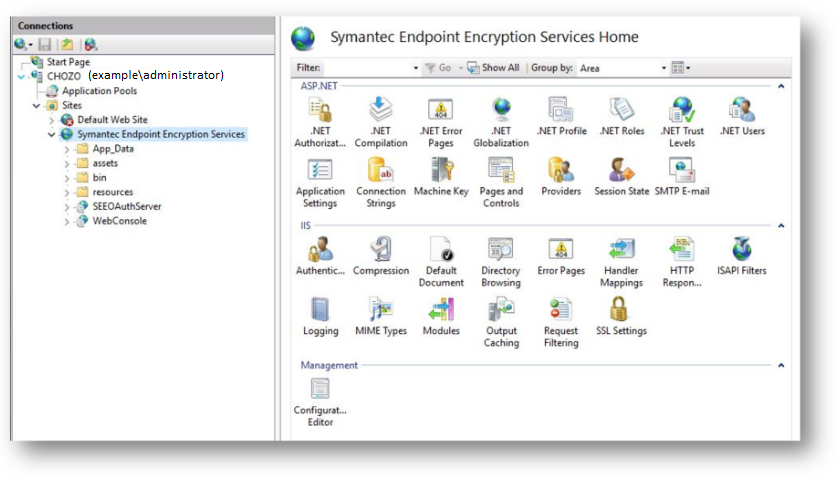Open the view mode dropdown button
Image resolution: width=836 pixels, height=483 pixels.
(681, 68)
